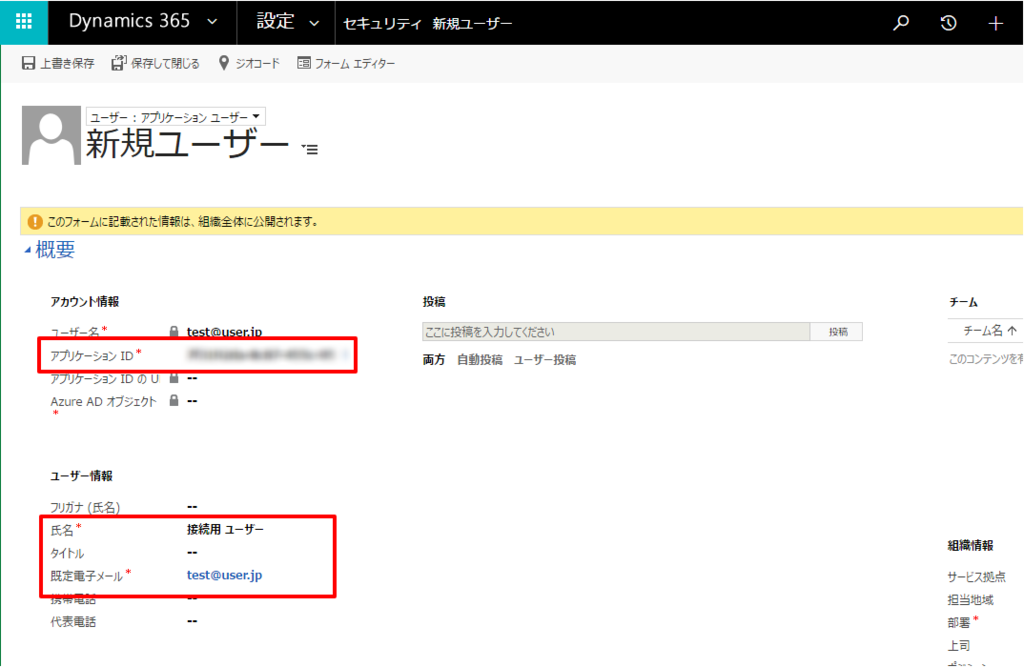Click the アカウント情報 section heading
This screenshot has height=667, width=1024.
[85, 302]
